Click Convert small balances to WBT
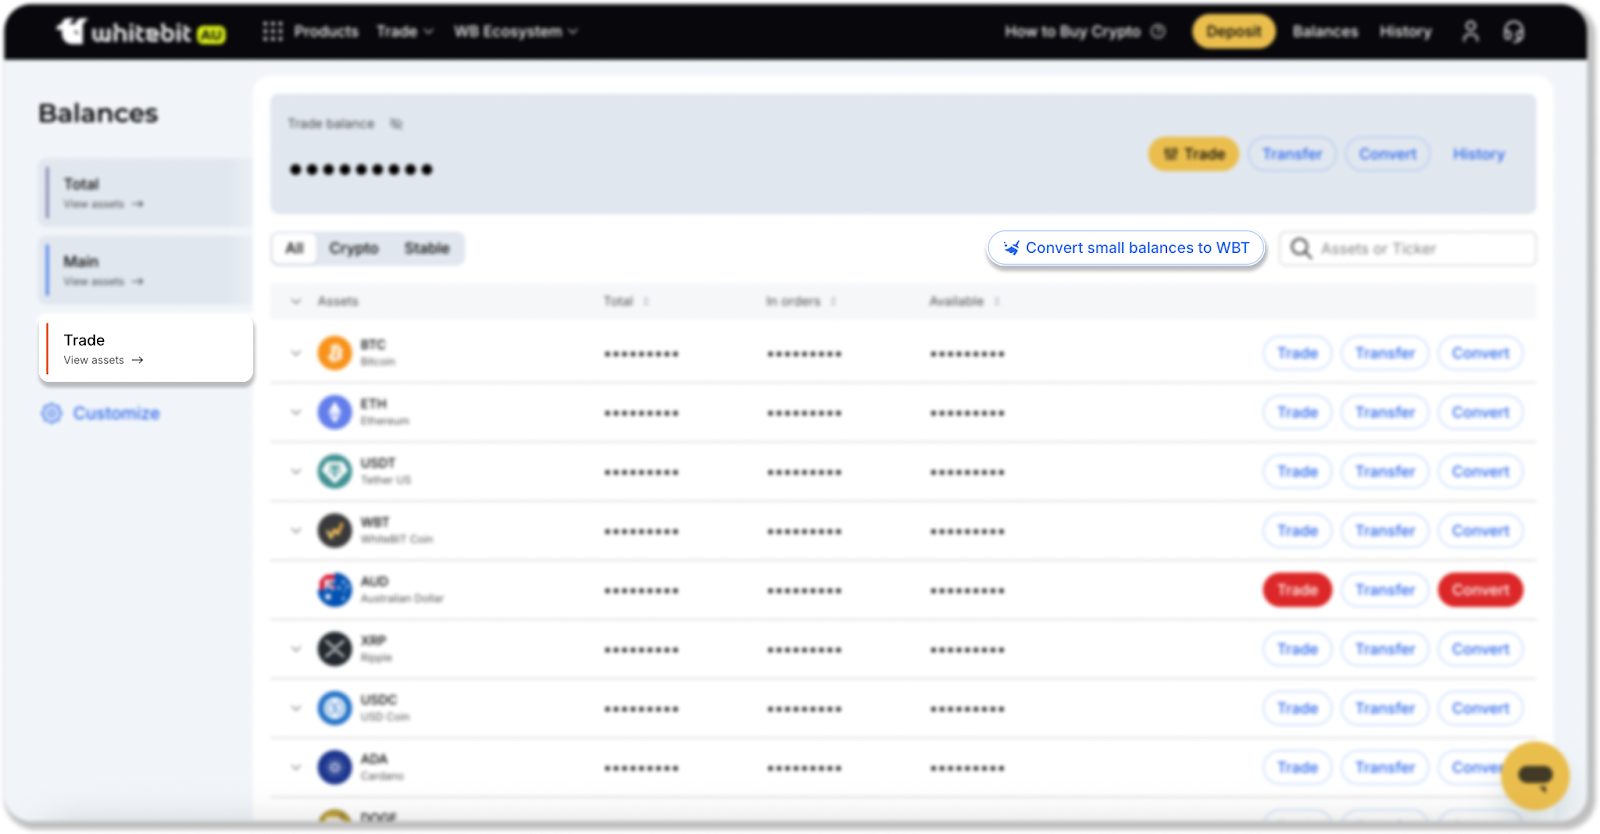This screenshot has height=834, width=1600. [x=1126, y=248]
